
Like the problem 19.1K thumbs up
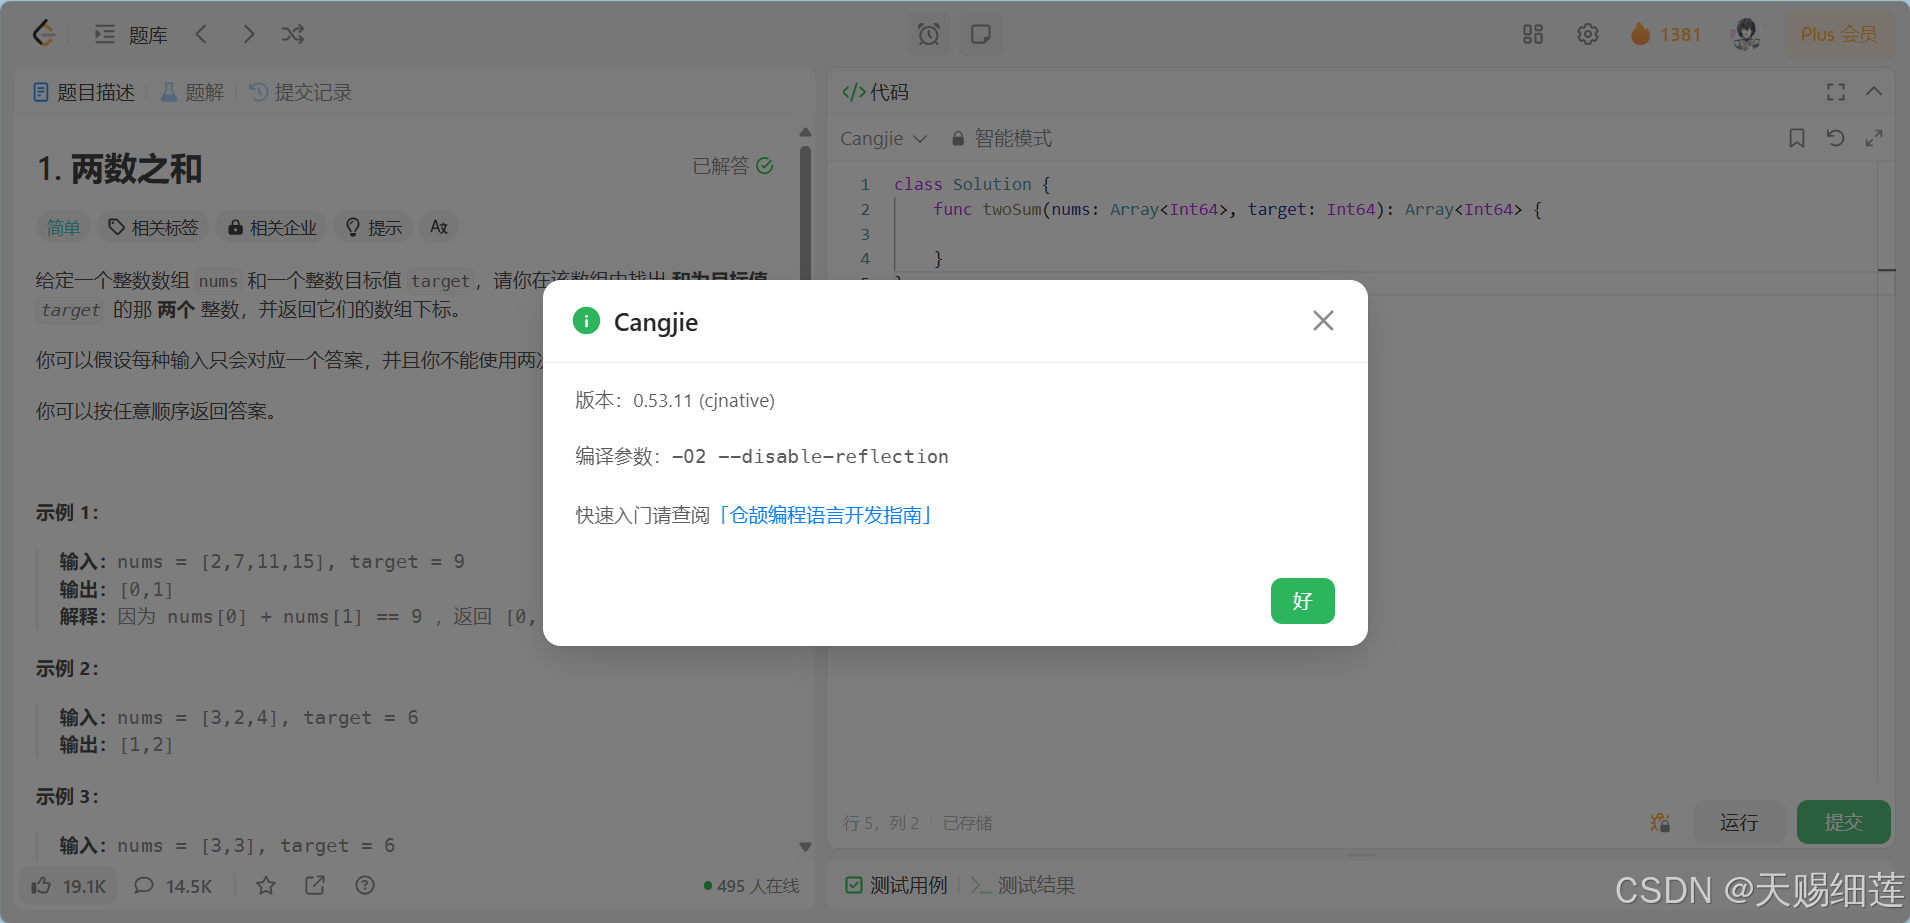(x=68, y=886)
